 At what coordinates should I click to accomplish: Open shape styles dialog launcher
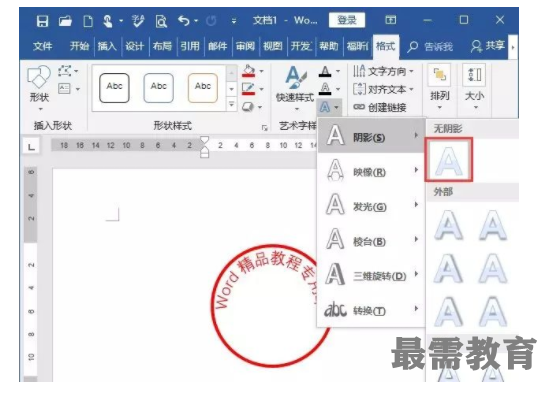tap(265, 128)
